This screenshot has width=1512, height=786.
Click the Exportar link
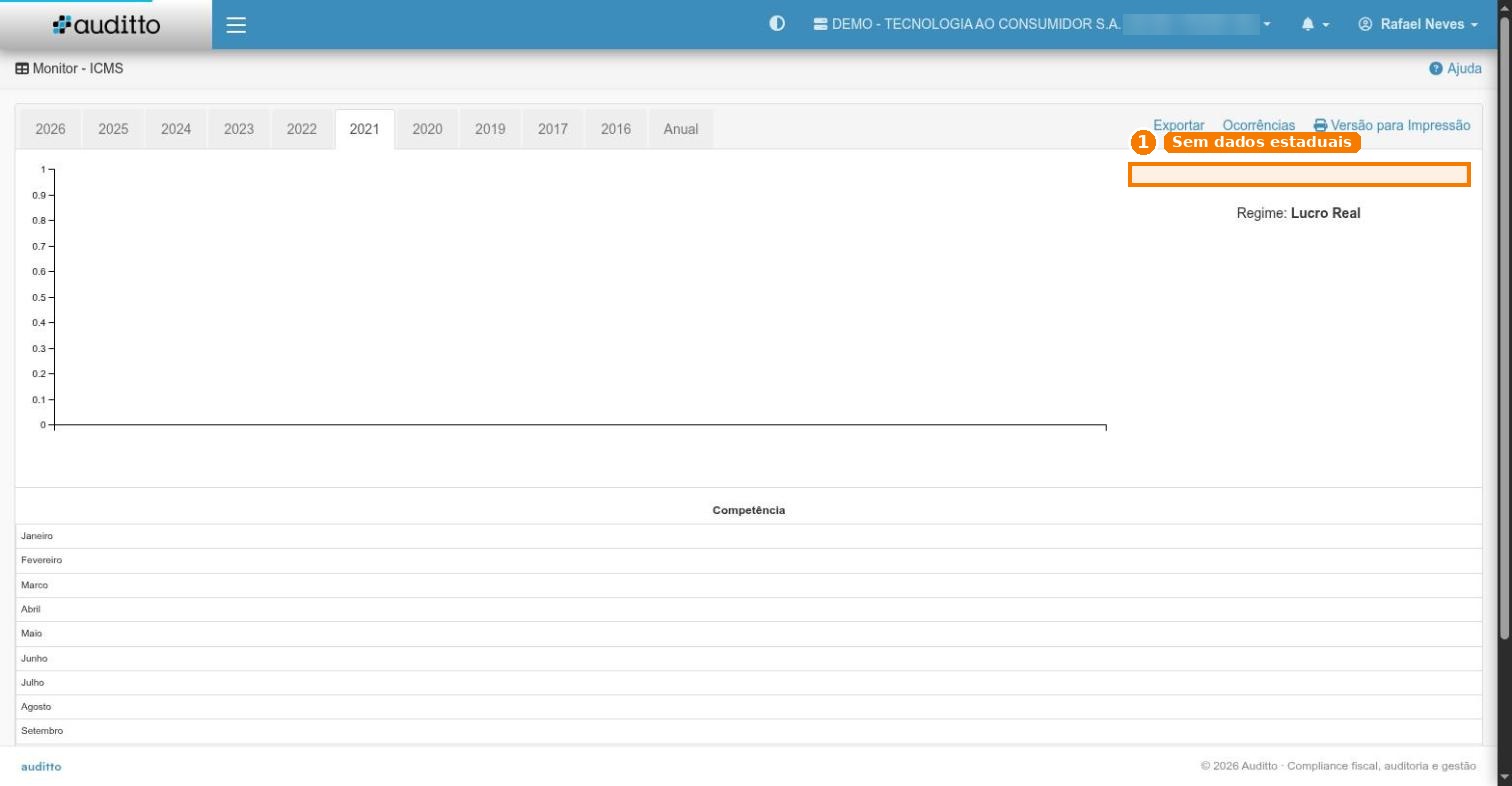coord(1179,125)
